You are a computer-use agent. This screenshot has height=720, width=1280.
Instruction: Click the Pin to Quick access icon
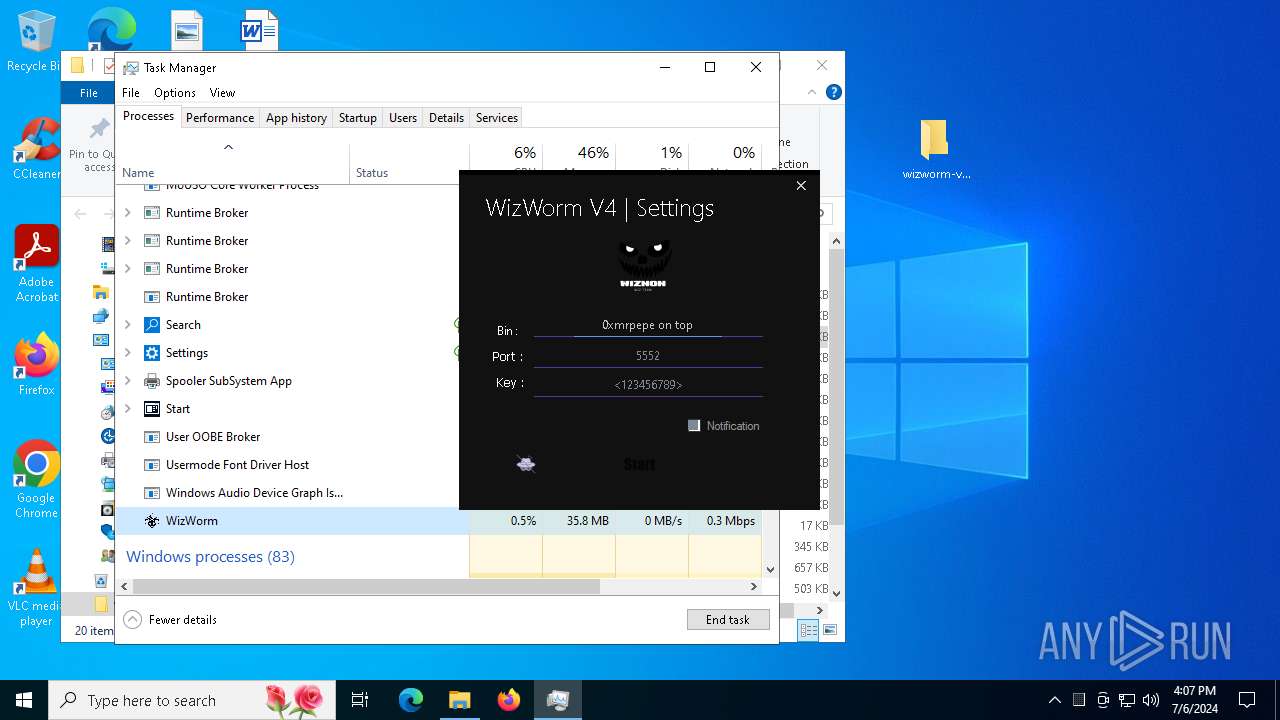coord(99,129)
